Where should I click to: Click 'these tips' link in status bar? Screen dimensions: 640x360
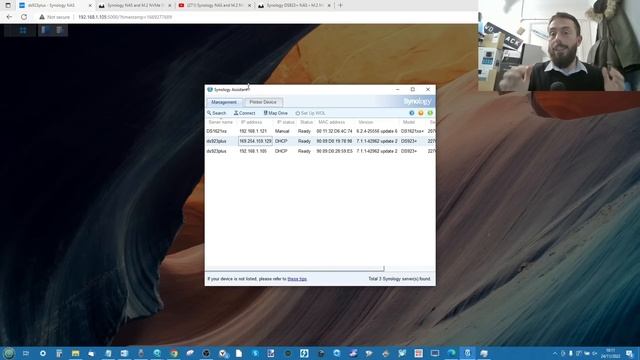point(297,279)
